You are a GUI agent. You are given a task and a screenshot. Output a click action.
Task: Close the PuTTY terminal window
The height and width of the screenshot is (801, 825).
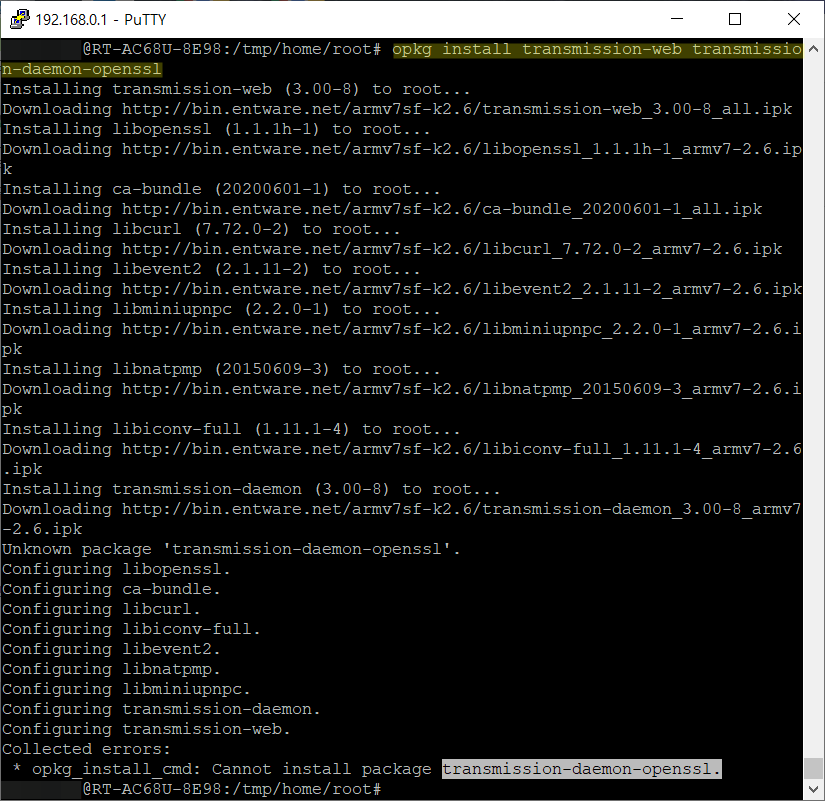click(794, 19)
